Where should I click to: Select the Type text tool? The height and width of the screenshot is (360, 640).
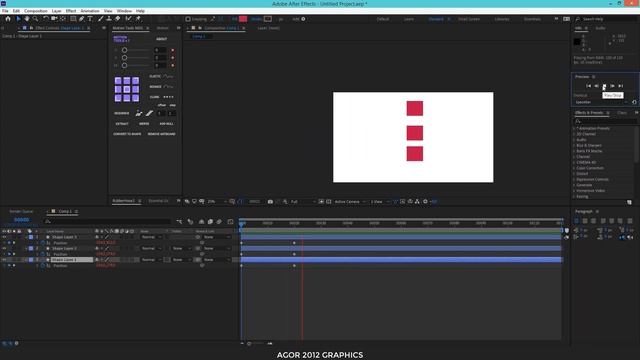[x=90, y=19]
